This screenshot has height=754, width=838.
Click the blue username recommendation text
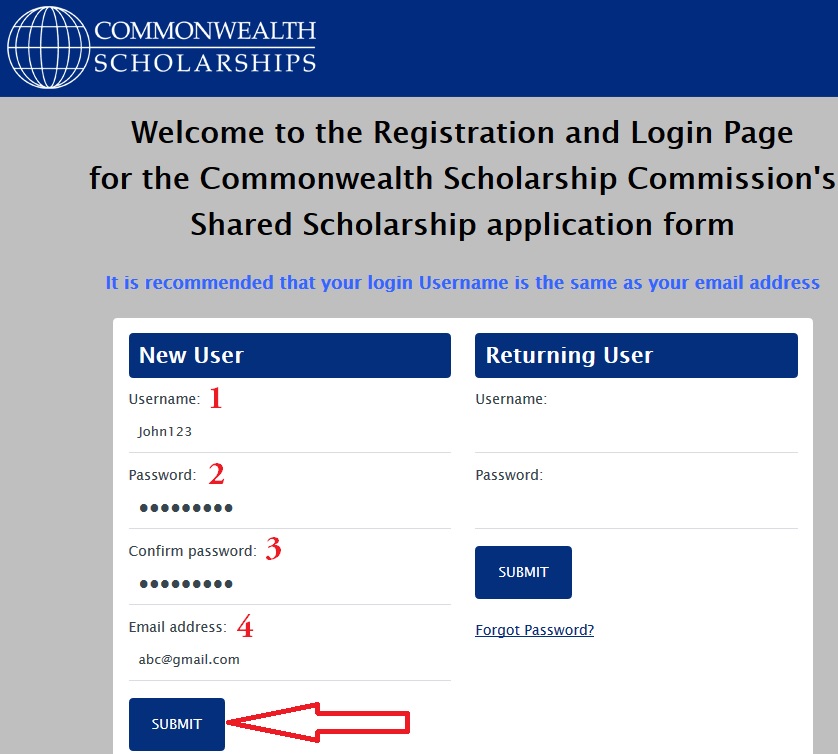click(x=462, y=283)
